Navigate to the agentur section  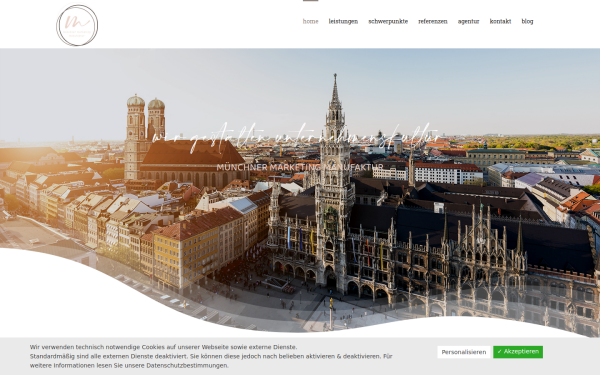[x=468, y=21]
